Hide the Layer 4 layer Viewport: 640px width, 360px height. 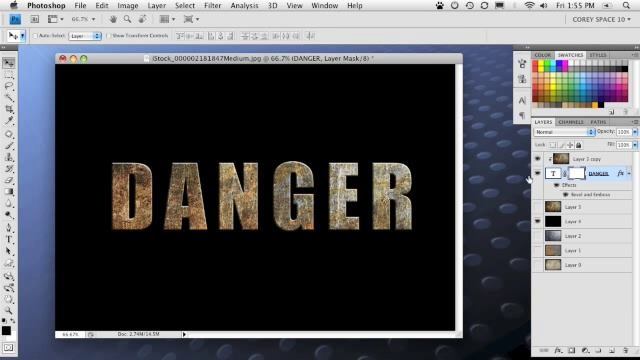pos(538,221)
